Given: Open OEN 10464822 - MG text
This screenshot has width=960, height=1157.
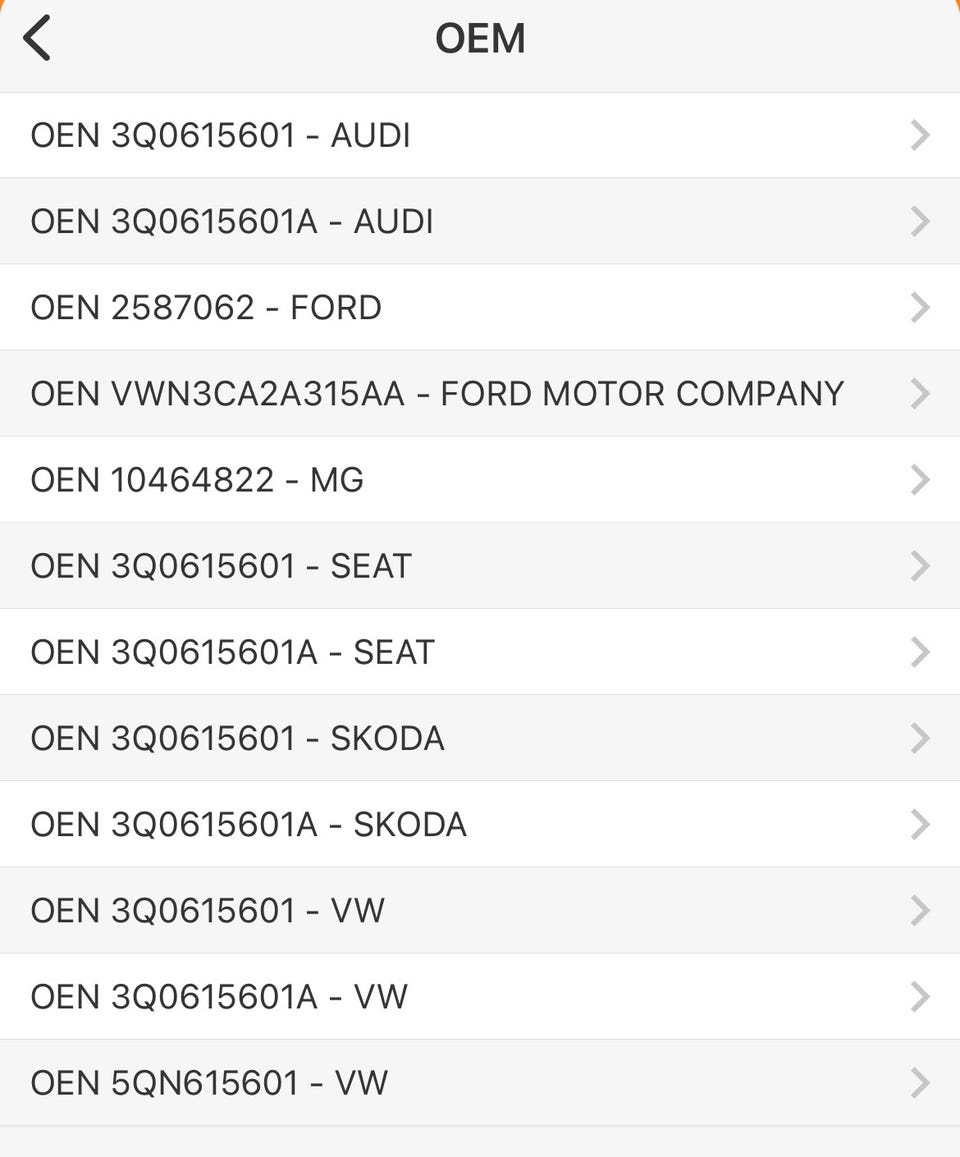Looking at the screenshot, I should pyautogui.click(x=197, y=480).
